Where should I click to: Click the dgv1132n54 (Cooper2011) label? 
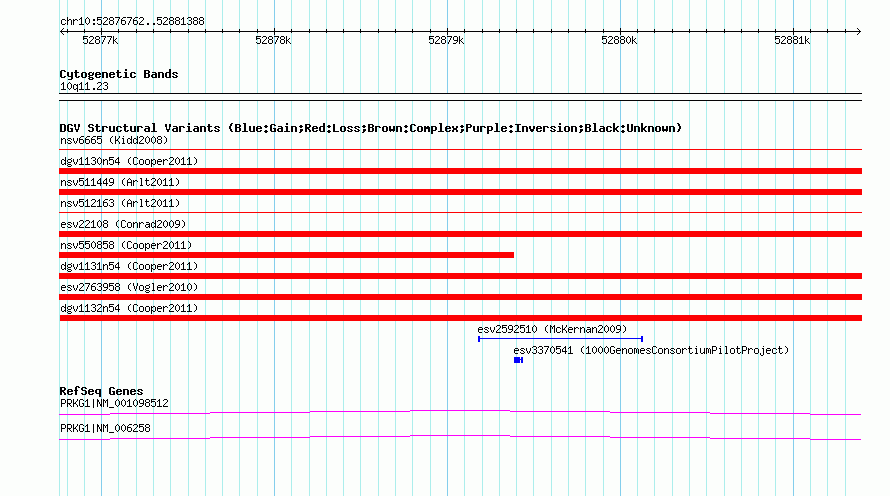[129, 308]
